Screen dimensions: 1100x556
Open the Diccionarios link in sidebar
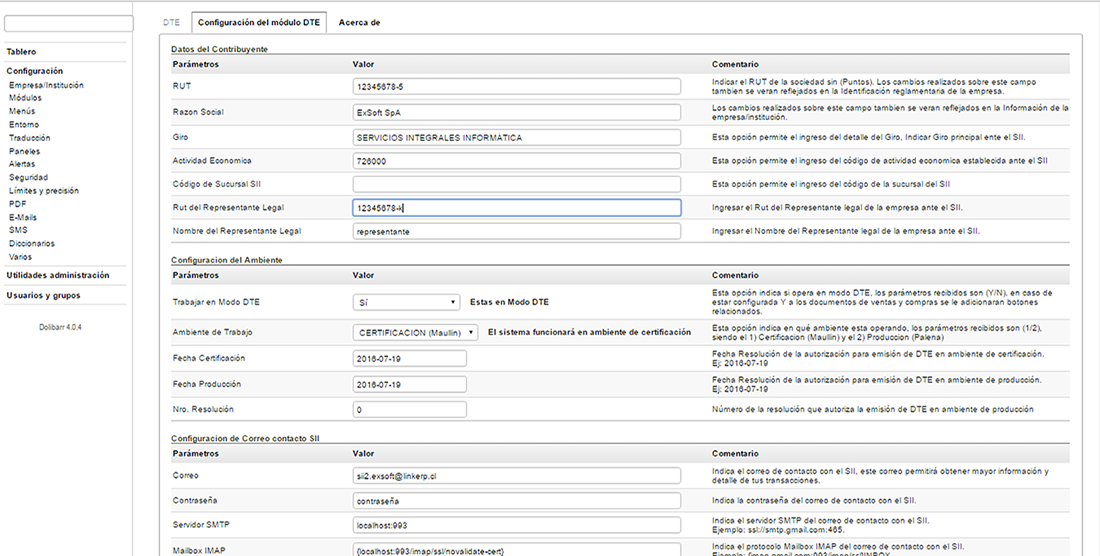point(32,243)
